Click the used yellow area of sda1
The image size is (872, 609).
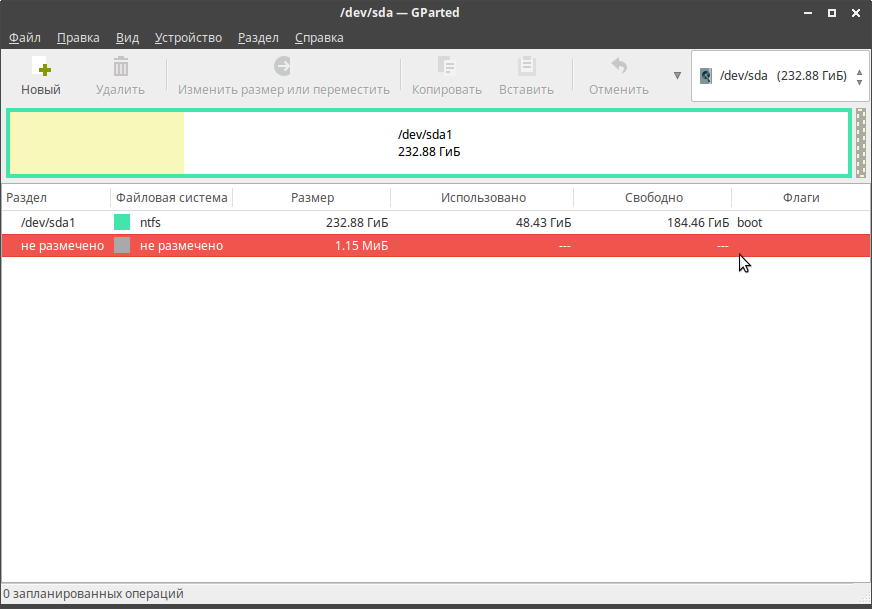(x=97, y=143)
